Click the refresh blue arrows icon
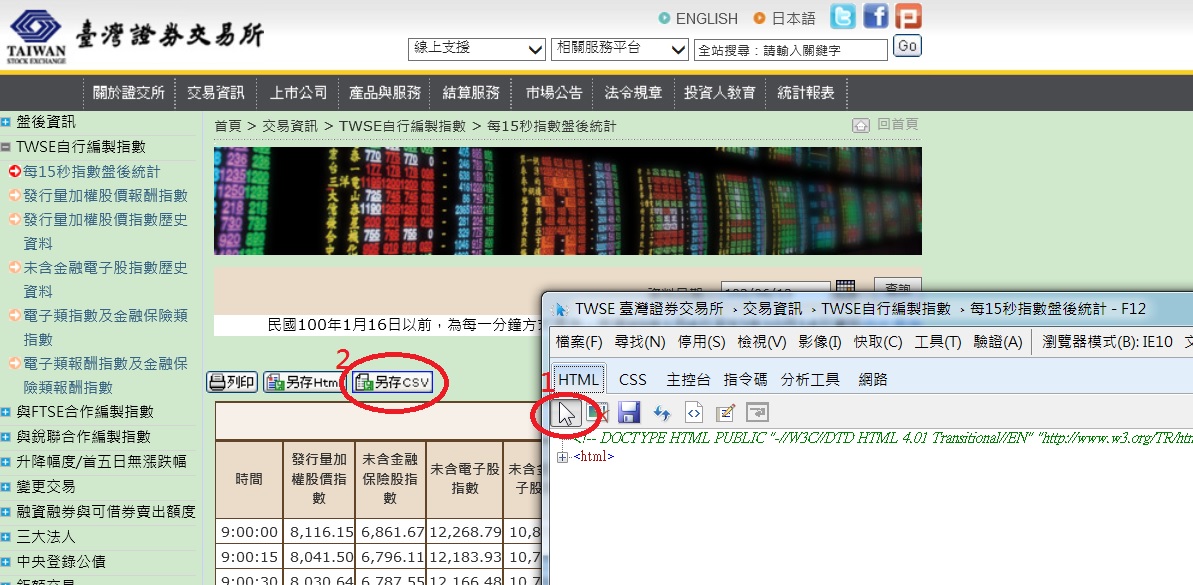 tap(661, 413)
